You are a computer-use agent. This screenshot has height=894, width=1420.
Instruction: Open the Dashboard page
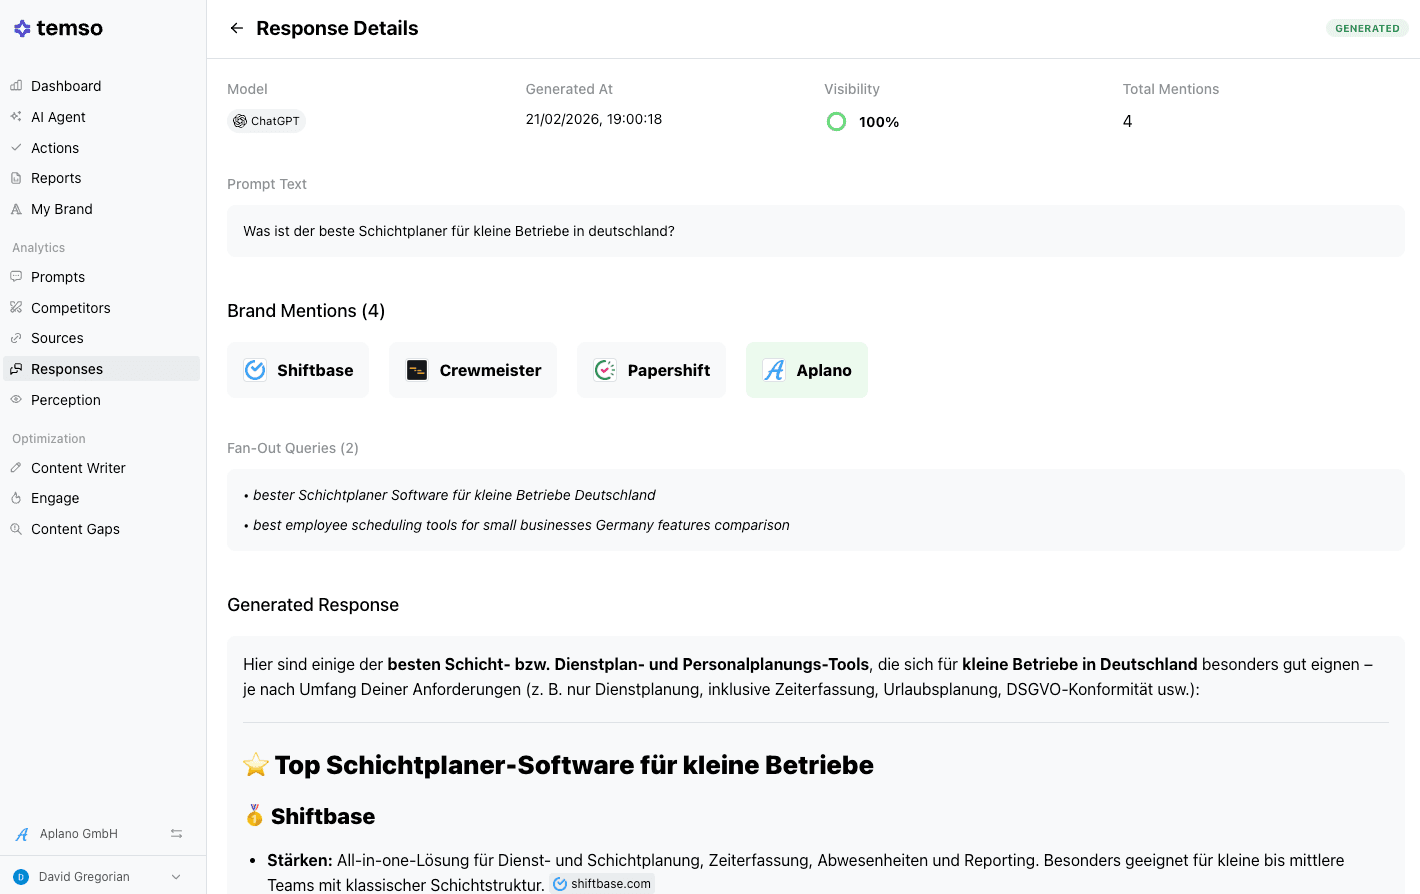click(x=66, y=86)
